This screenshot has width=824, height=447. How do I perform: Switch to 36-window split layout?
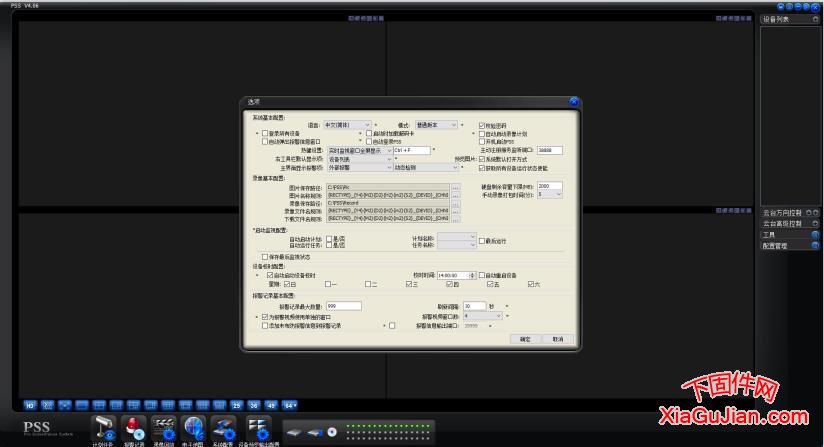point(254,406)
